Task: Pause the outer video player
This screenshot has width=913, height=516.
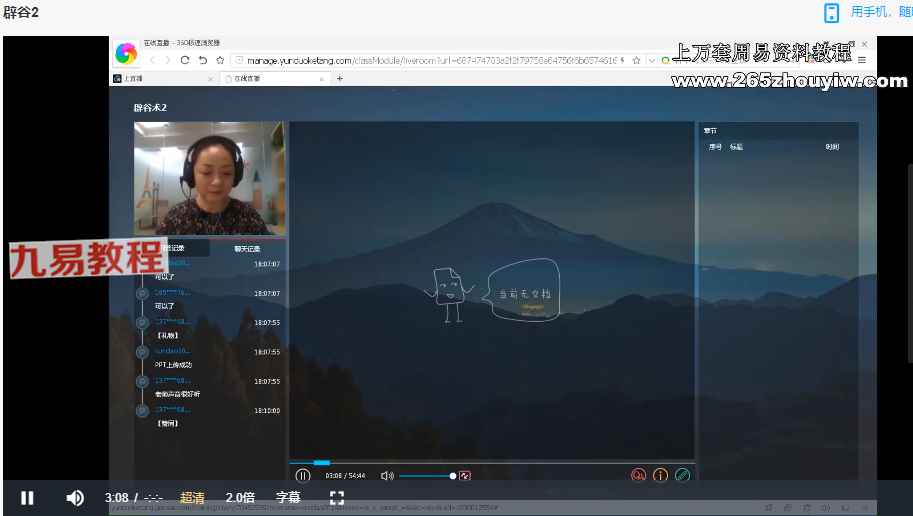Action: pos(27,498)
